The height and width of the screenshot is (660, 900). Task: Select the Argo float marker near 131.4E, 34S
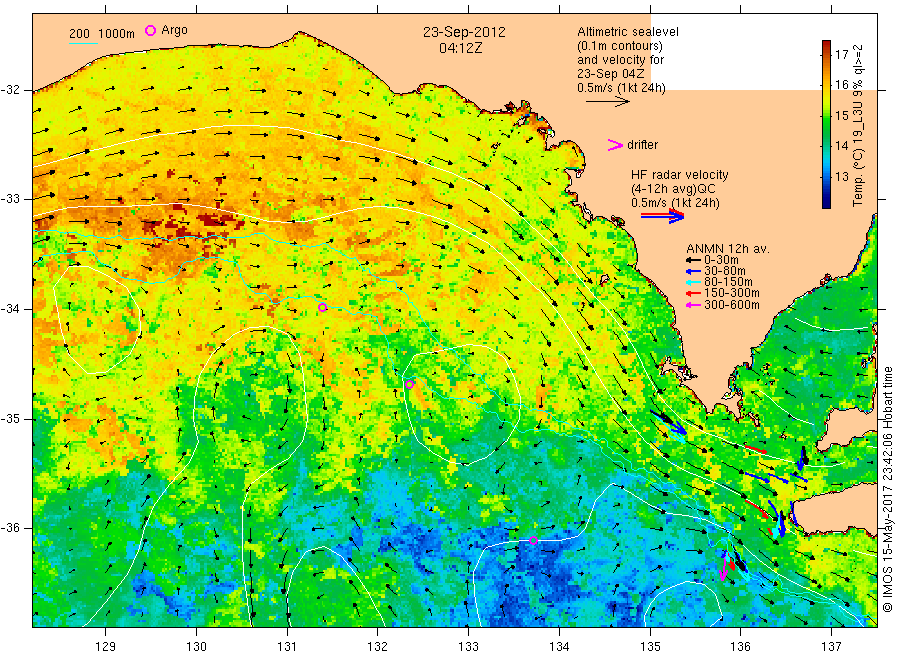(x=323, y=308)
